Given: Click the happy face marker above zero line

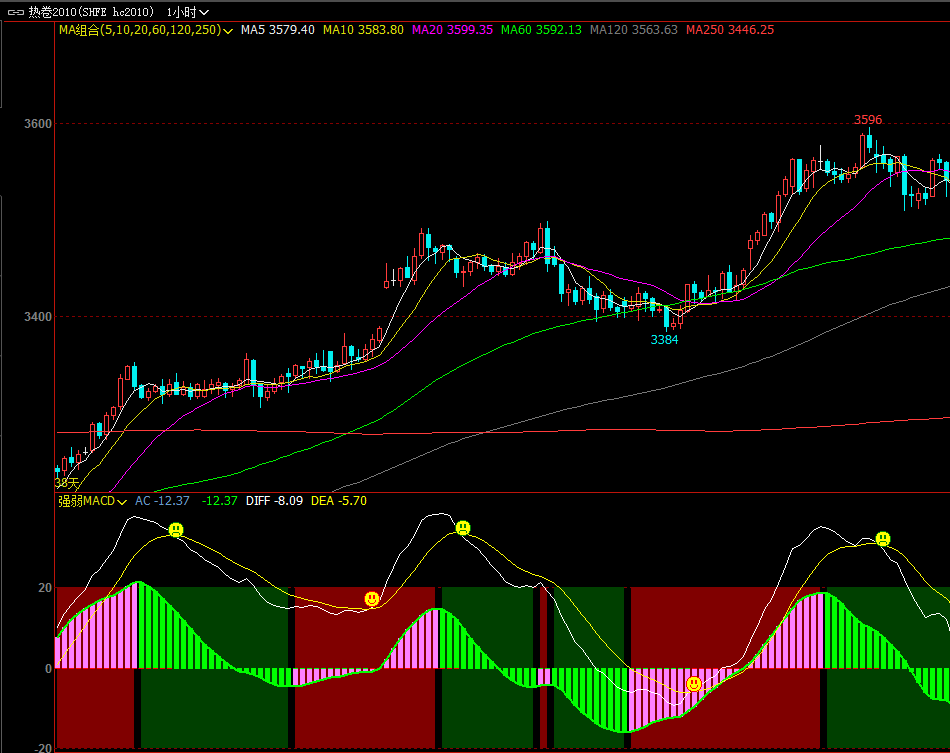Looking at the screenshot, I should tap(372, 599).
